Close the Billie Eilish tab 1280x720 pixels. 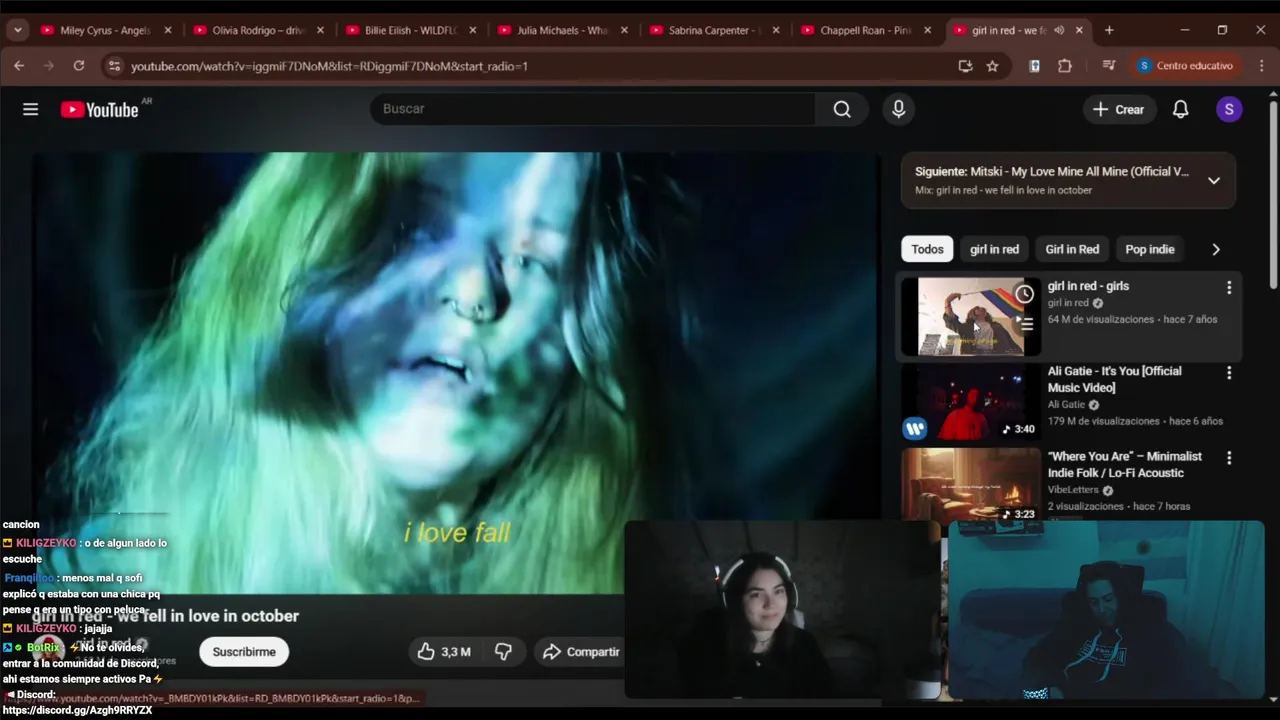473,30
